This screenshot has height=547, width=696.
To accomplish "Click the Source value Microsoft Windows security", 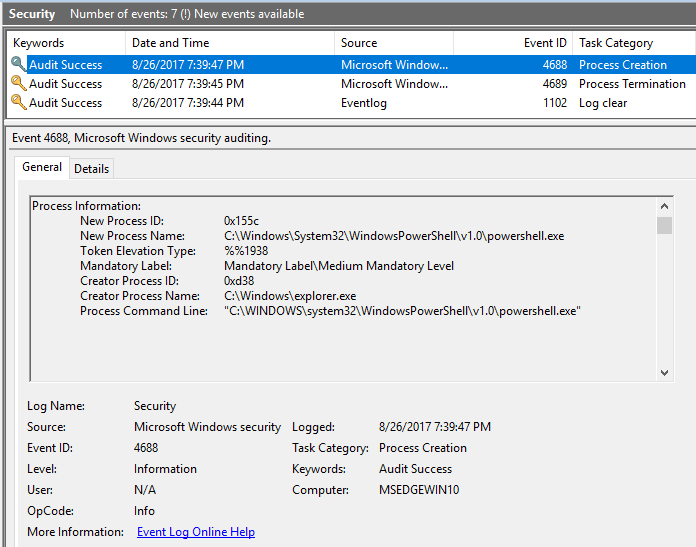I will tap(207, 427).
